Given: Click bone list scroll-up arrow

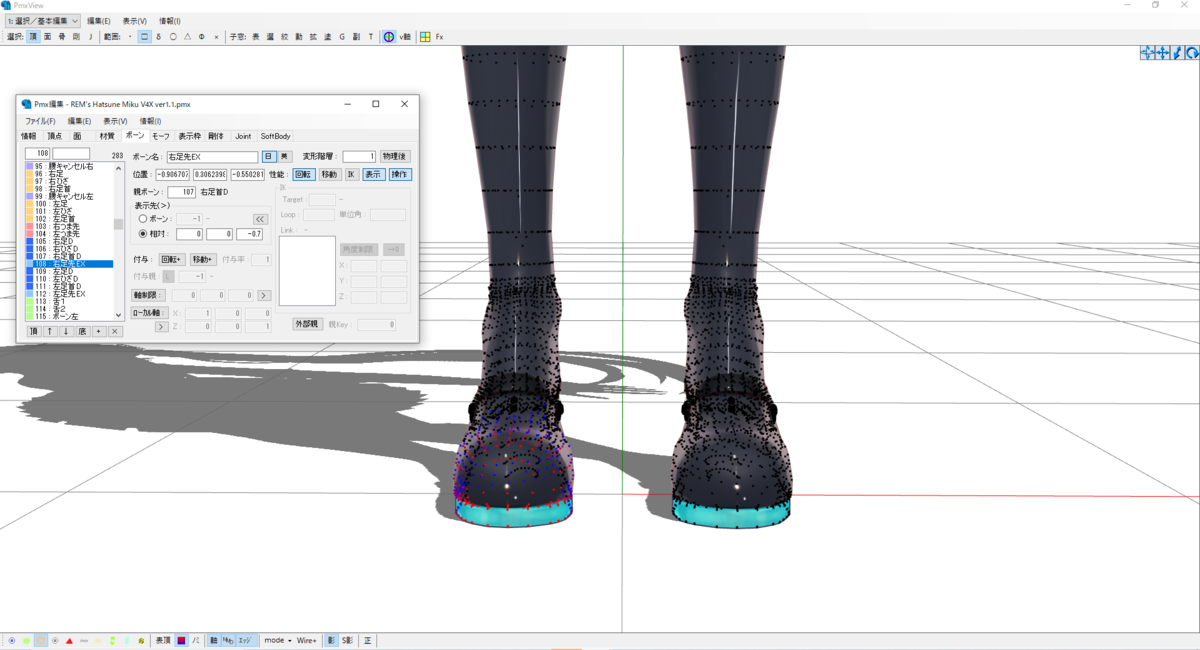Looking at the screenshot, I should coord(119,166).
